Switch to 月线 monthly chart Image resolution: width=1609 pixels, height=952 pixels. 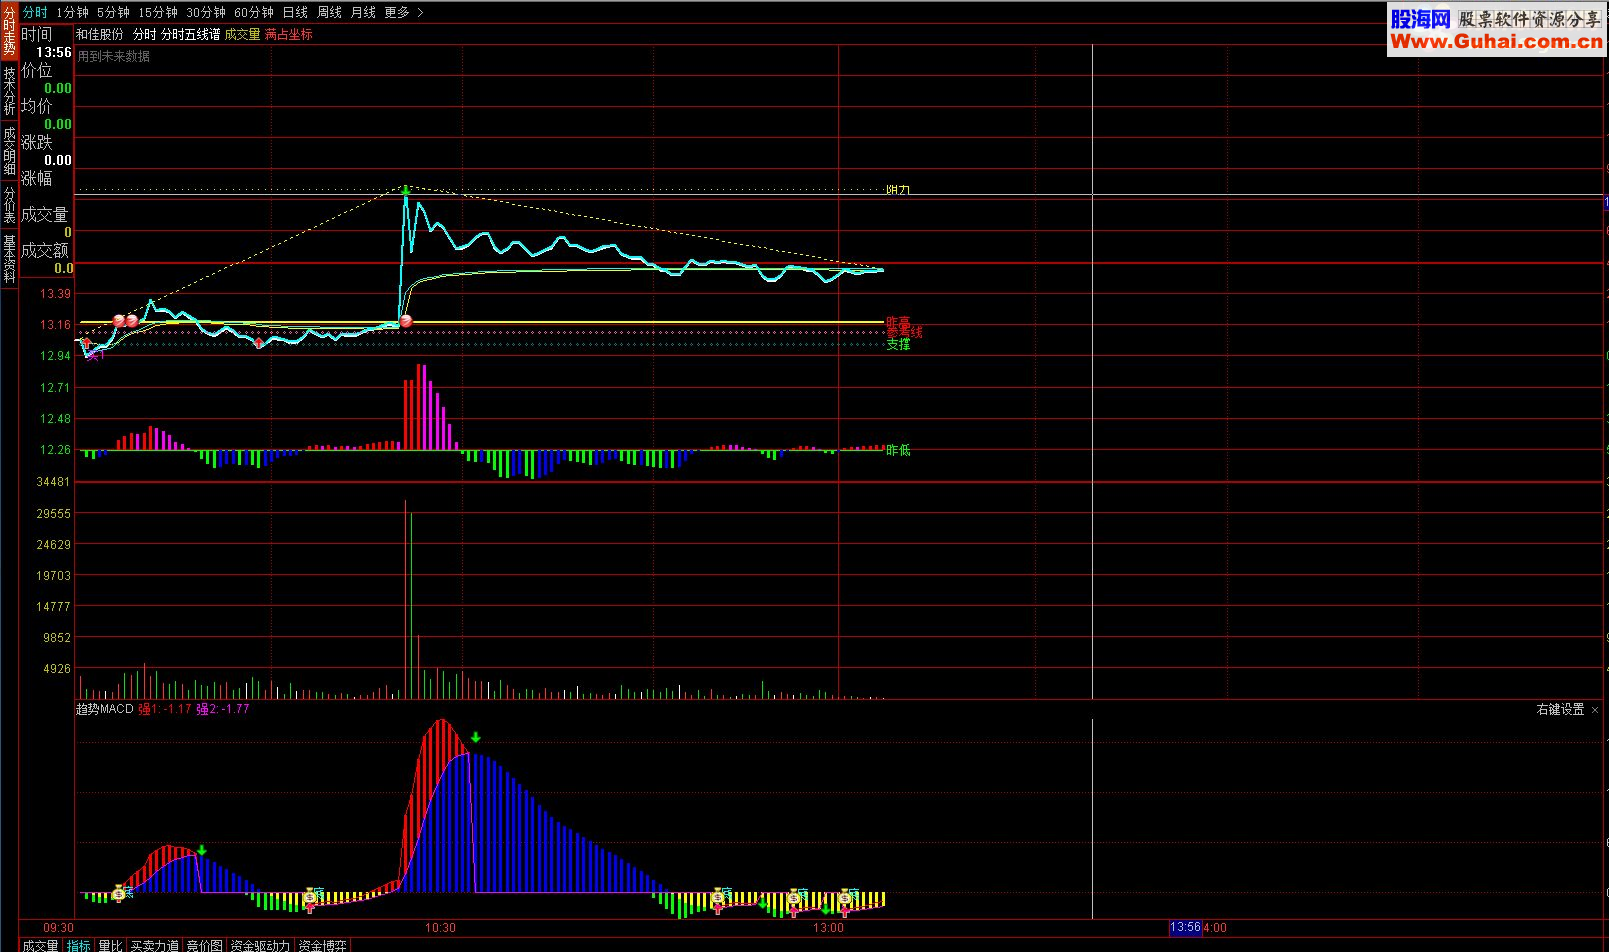(x=363, y=12)
